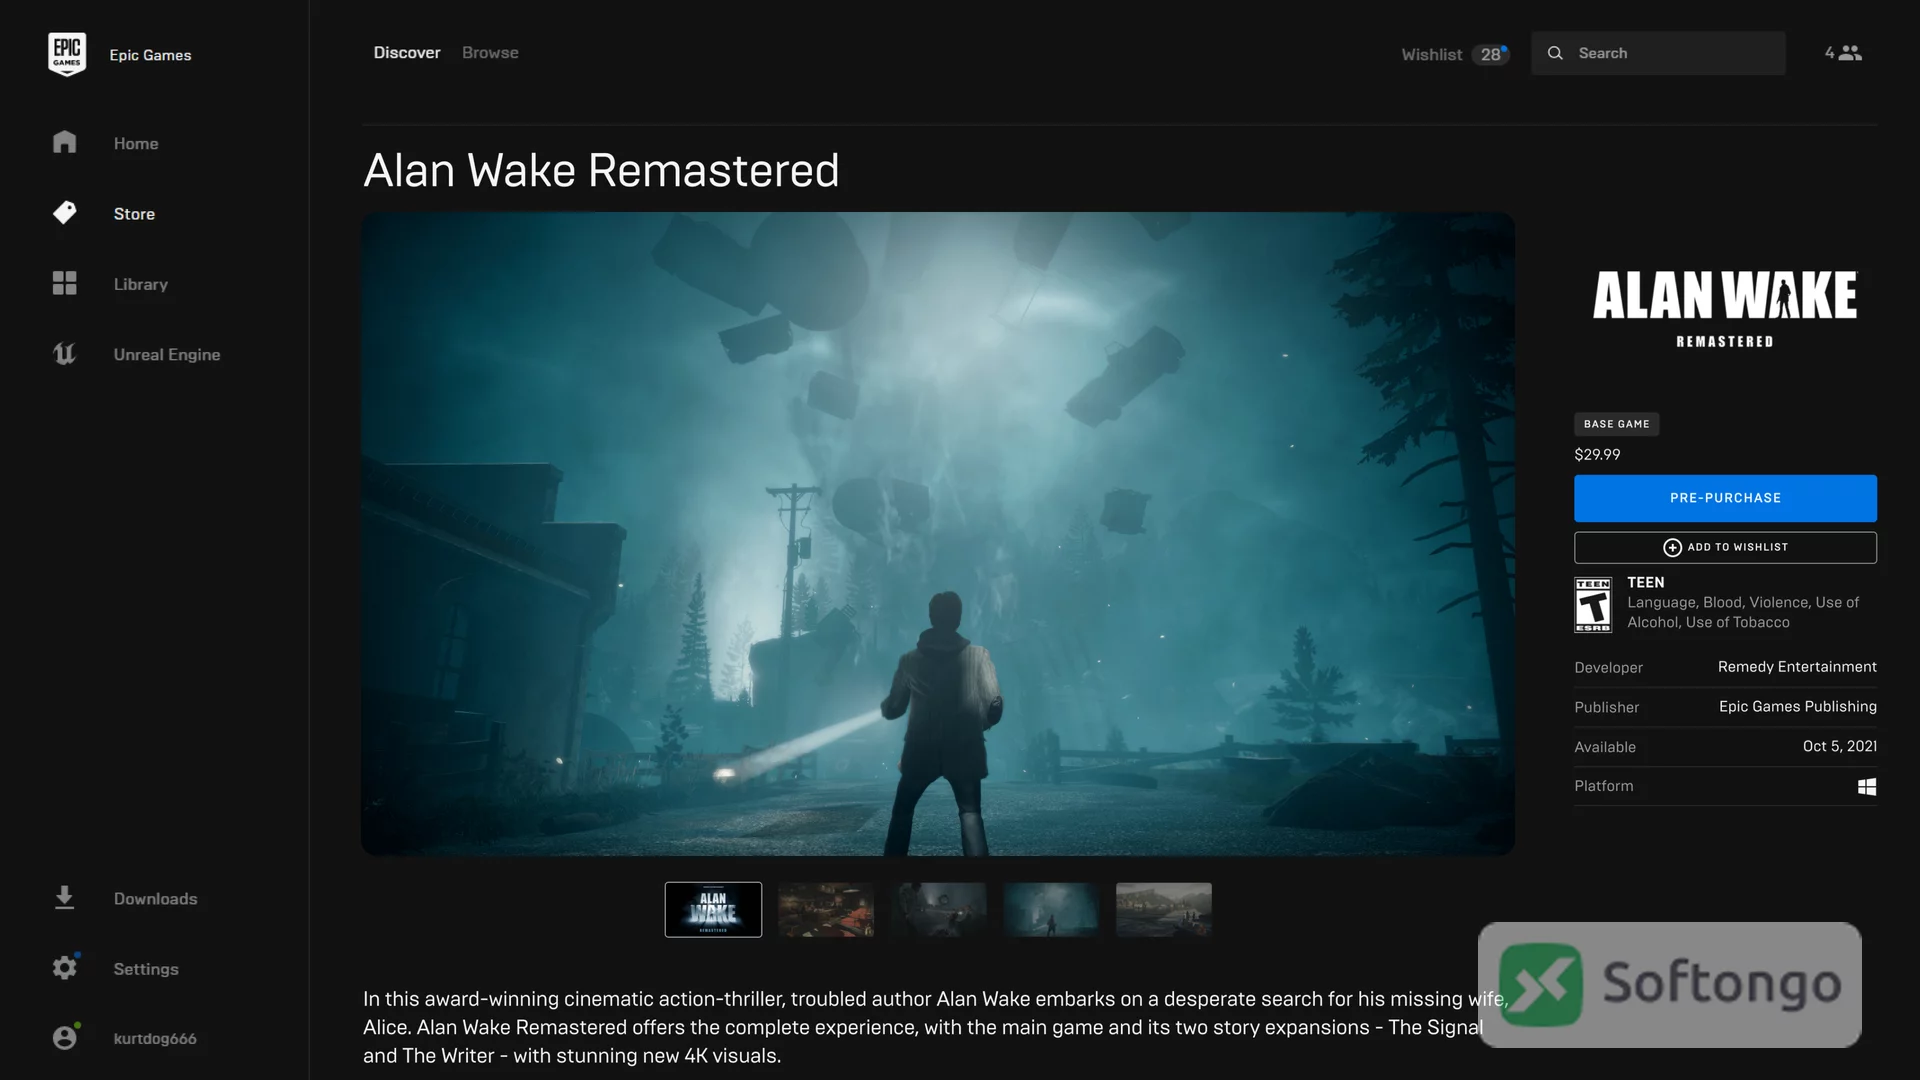Click the search magnifier icon

tap(1555, 53)
